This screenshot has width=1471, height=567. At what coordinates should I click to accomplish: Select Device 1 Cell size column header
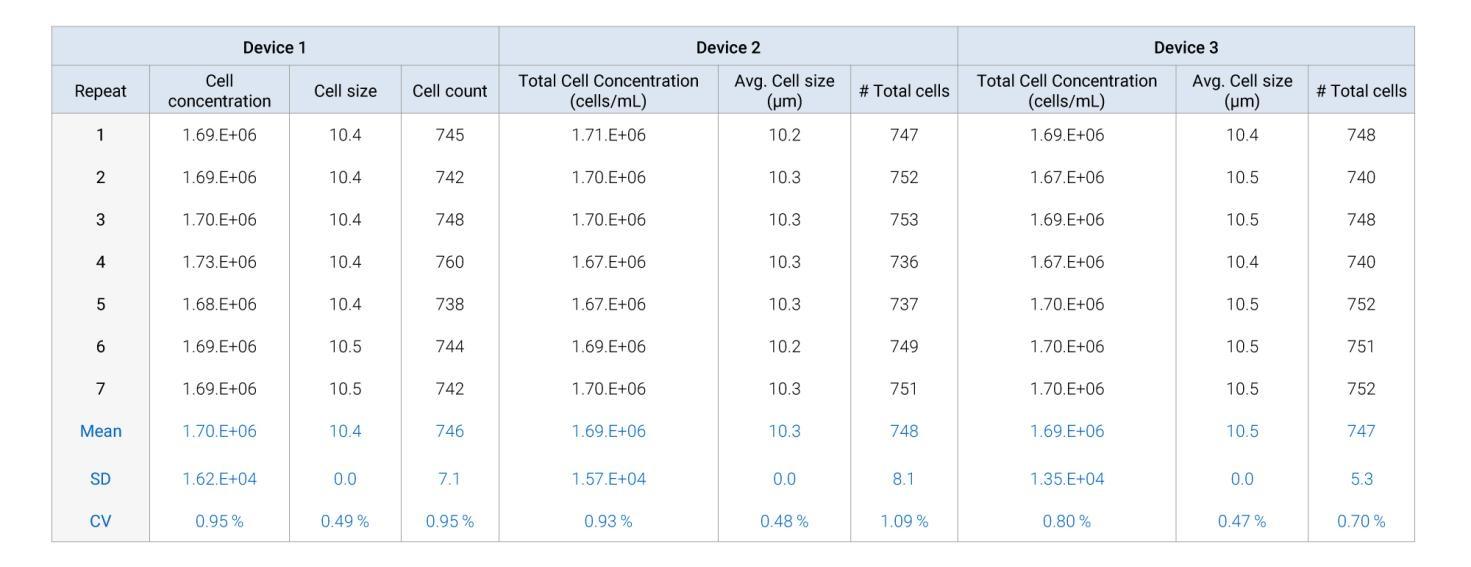tap(345, 91)
